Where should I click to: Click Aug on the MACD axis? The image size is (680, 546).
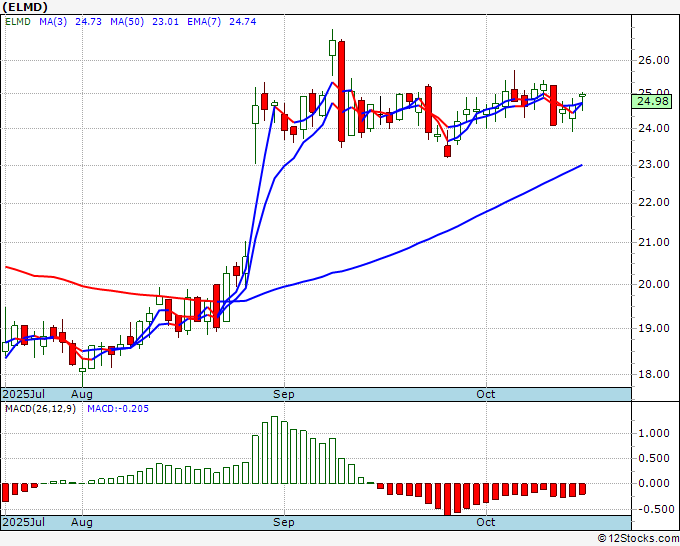coord(82,522)
